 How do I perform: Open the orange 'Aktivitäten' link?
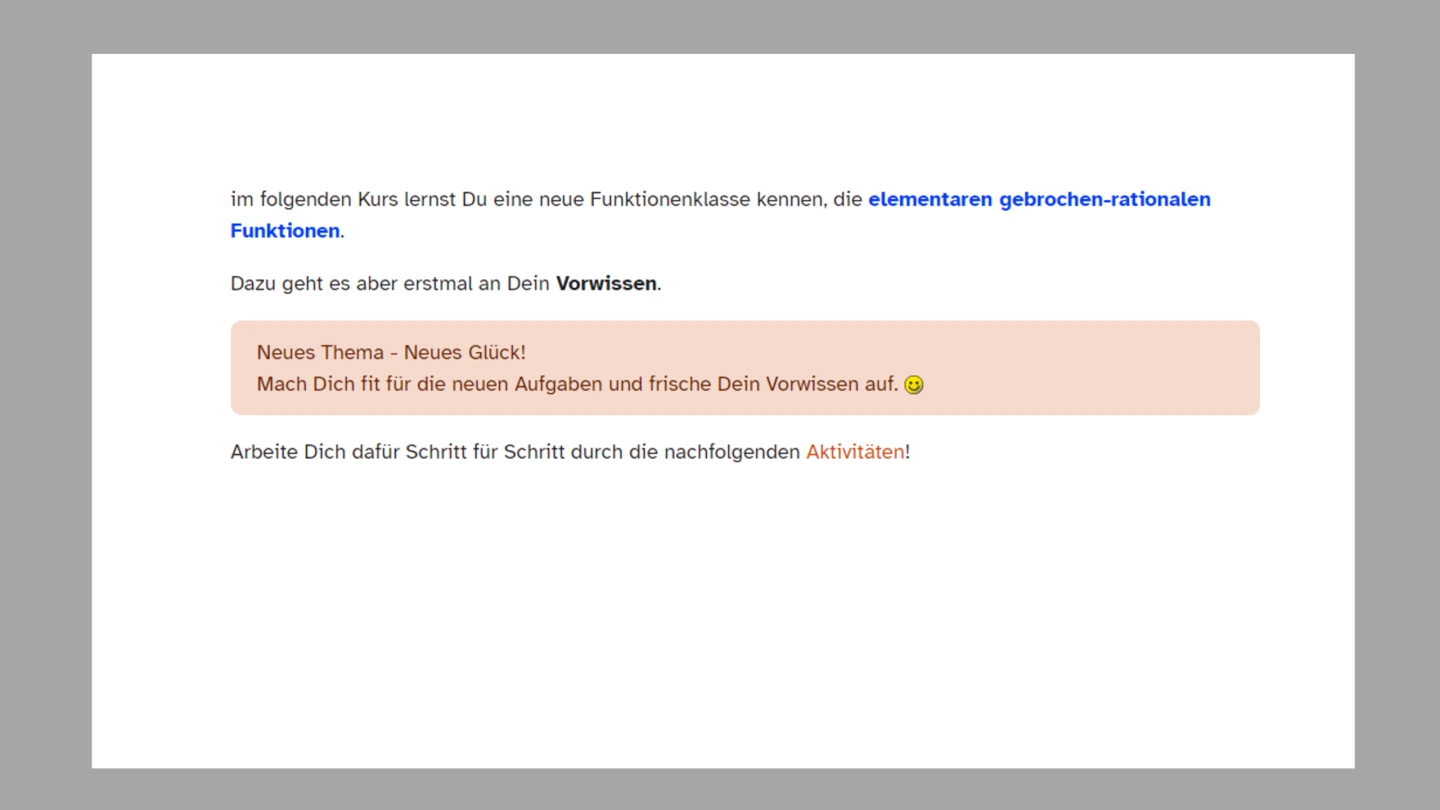pos(855,452)
